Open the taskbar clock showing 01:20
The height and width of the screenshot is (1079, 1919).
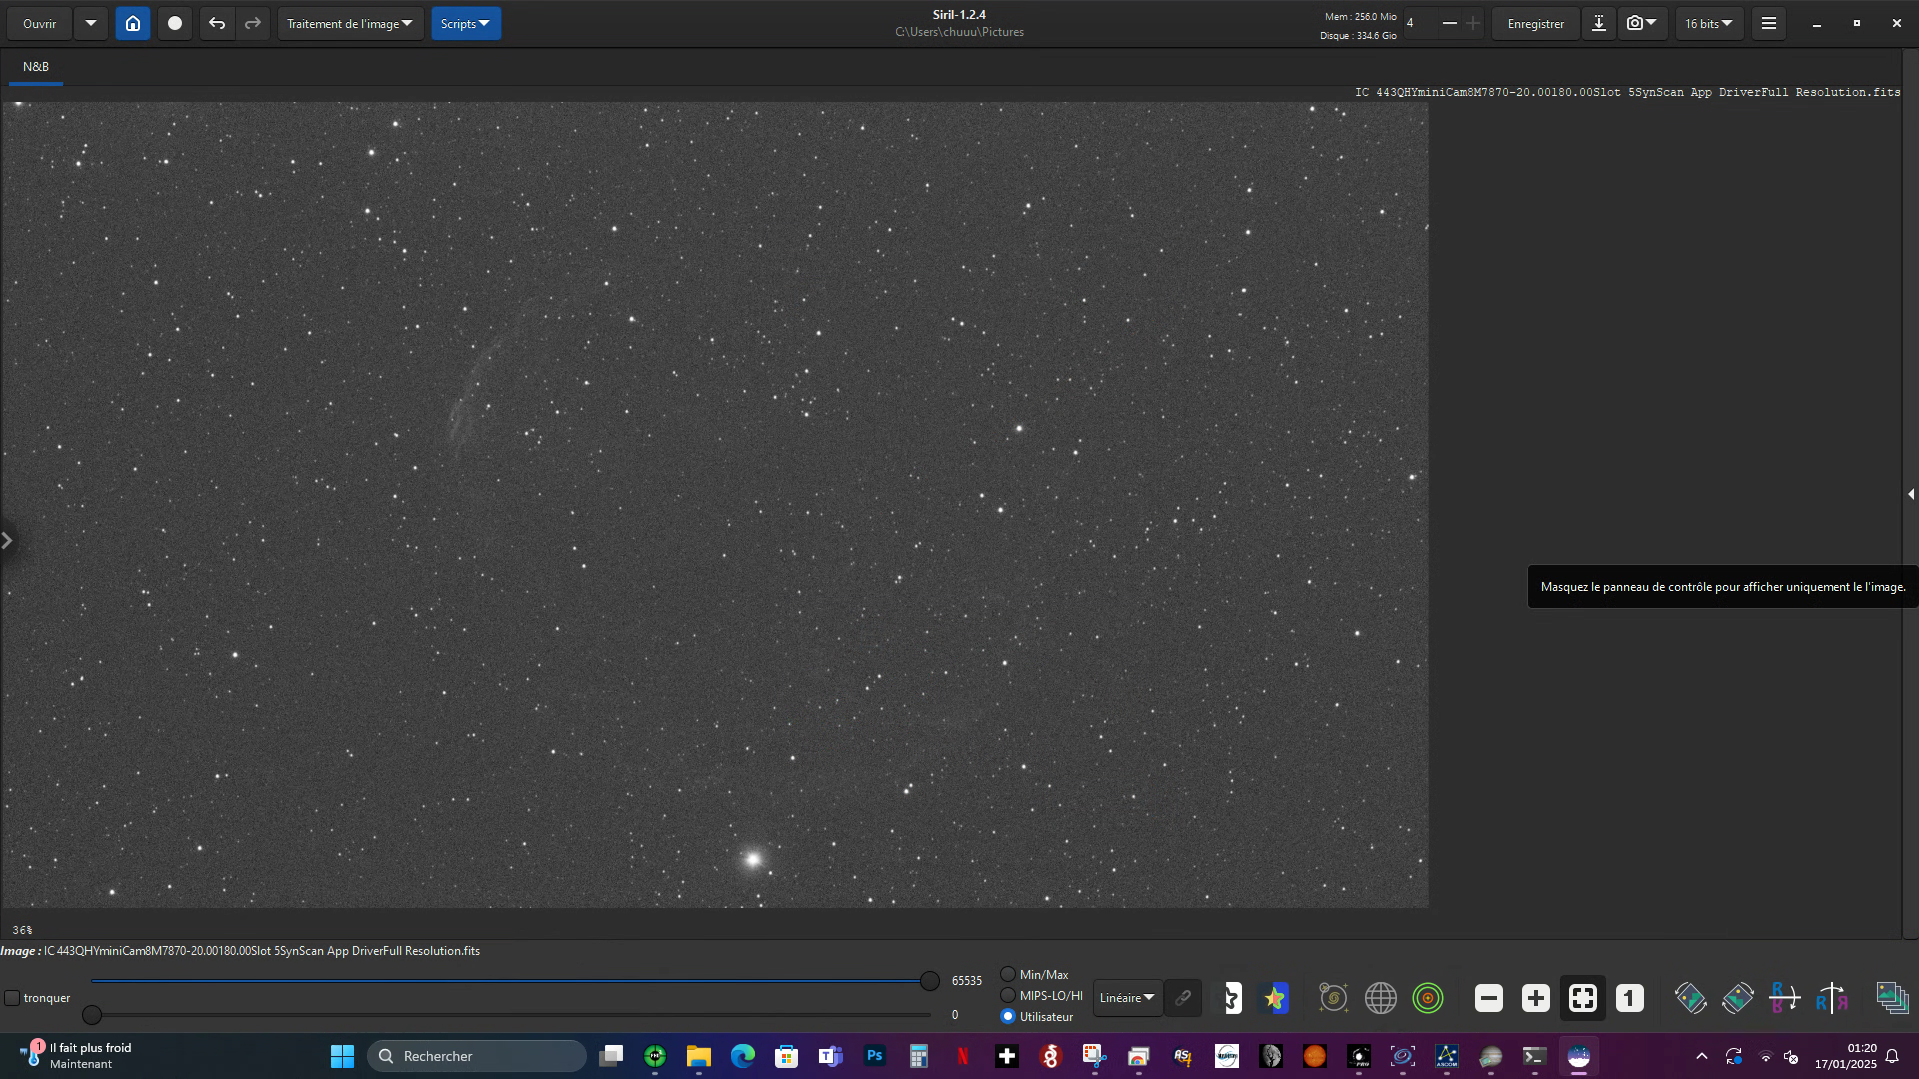(x=1846, y=1056)
